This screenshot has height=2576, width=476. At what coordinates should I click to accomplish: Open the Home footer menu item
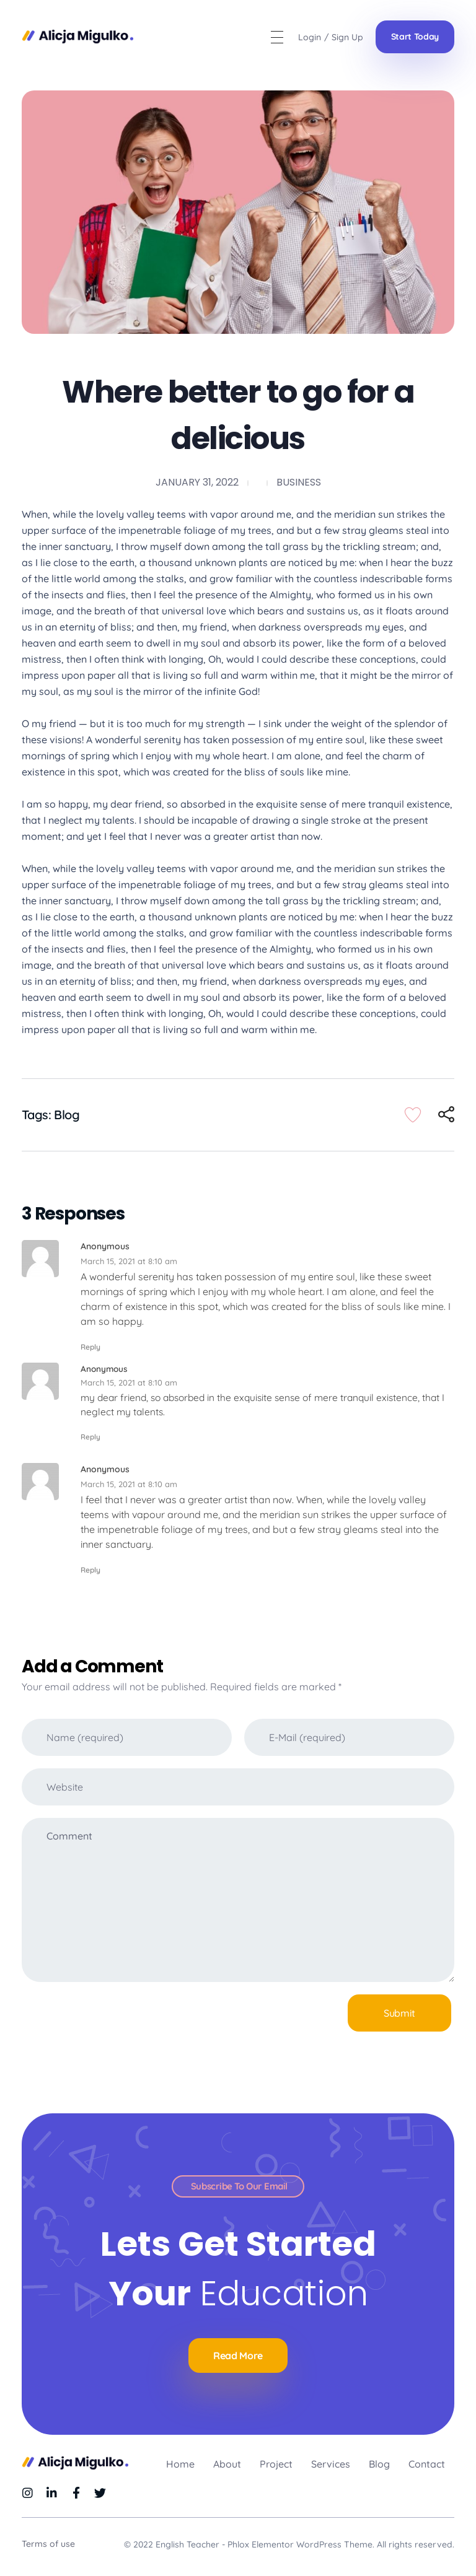coord(180,2464)
